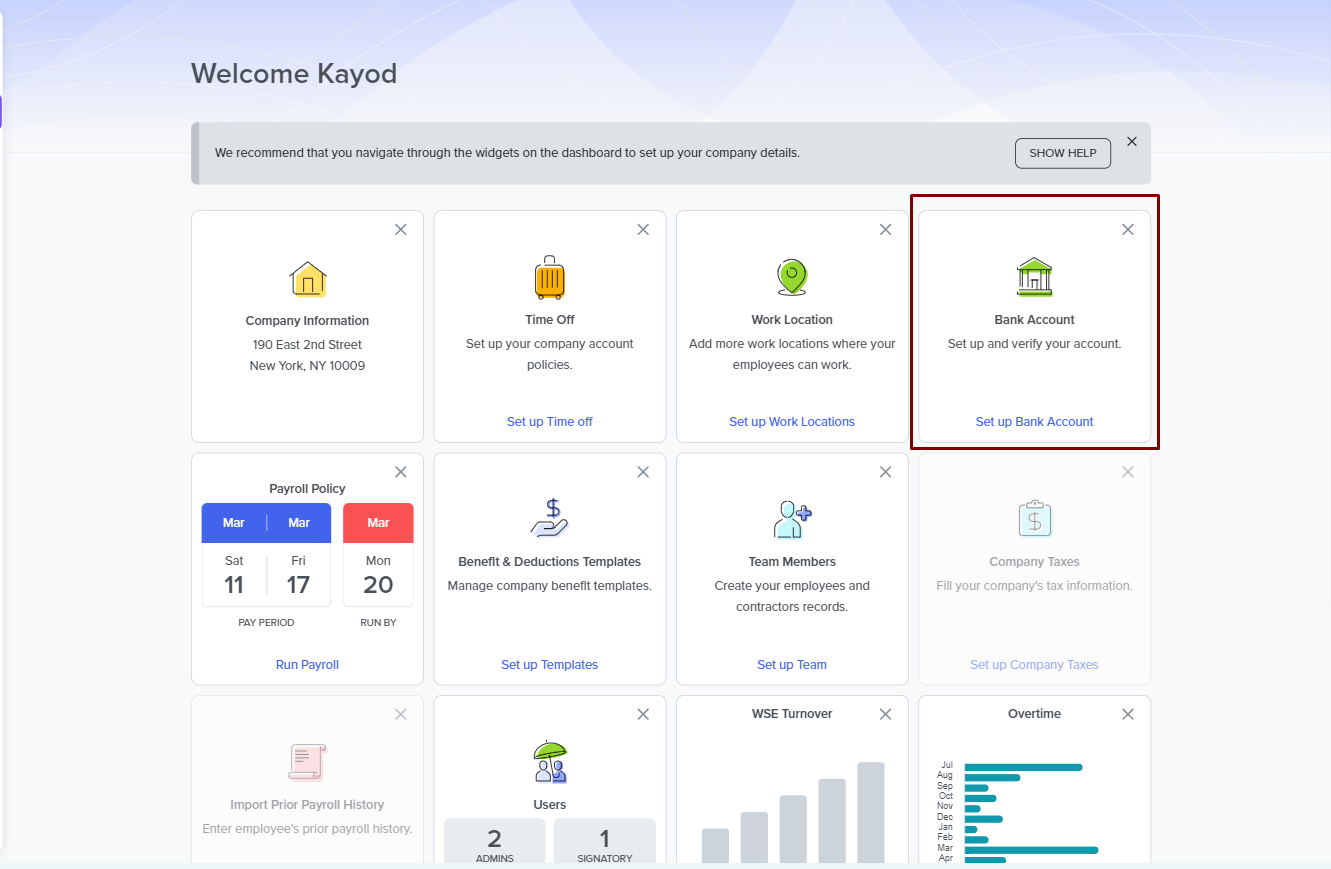Click the Benefit & Deductions hand-dollar icon
This screenshot has width=1331, height=869.
pos(550,519)
